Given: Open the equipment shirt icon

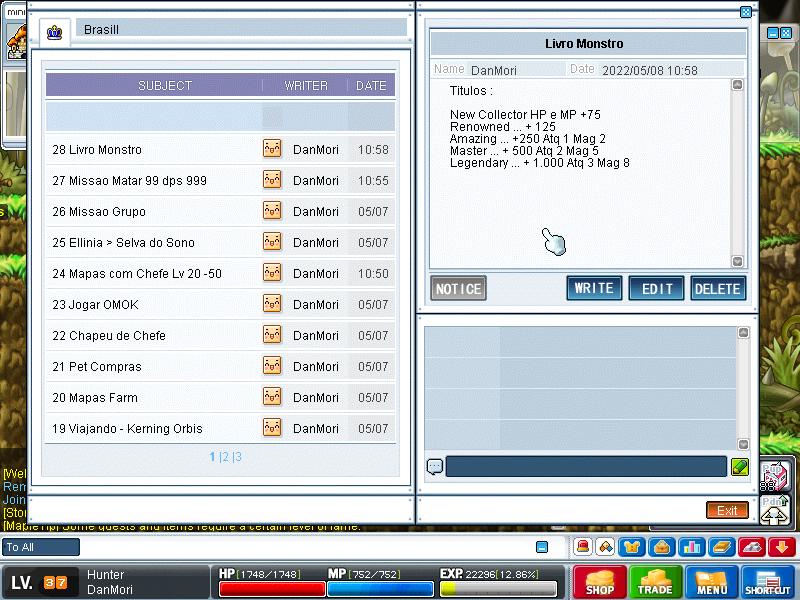Looking at the screenshot, I should 632,547.
